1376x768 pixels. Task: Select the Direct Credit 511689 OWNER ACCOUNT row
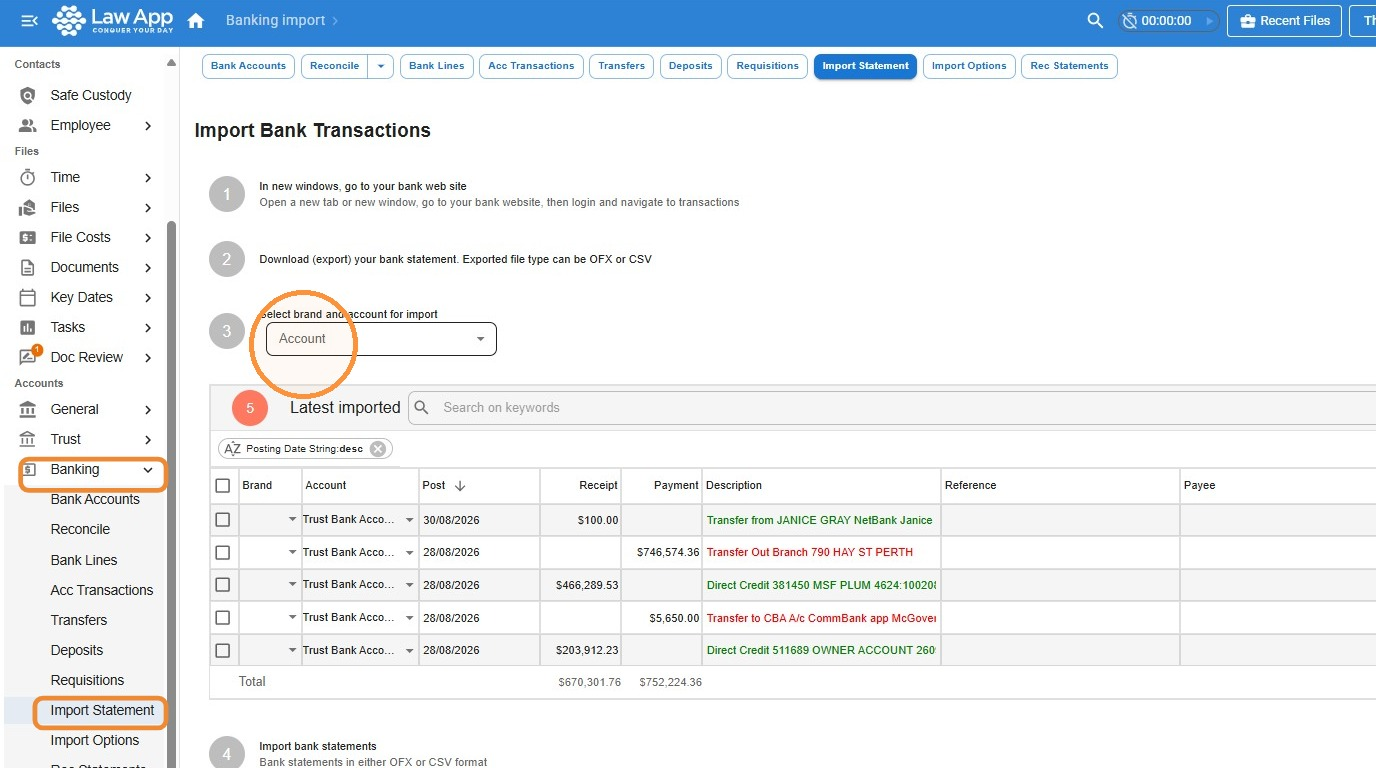(222, 650)
